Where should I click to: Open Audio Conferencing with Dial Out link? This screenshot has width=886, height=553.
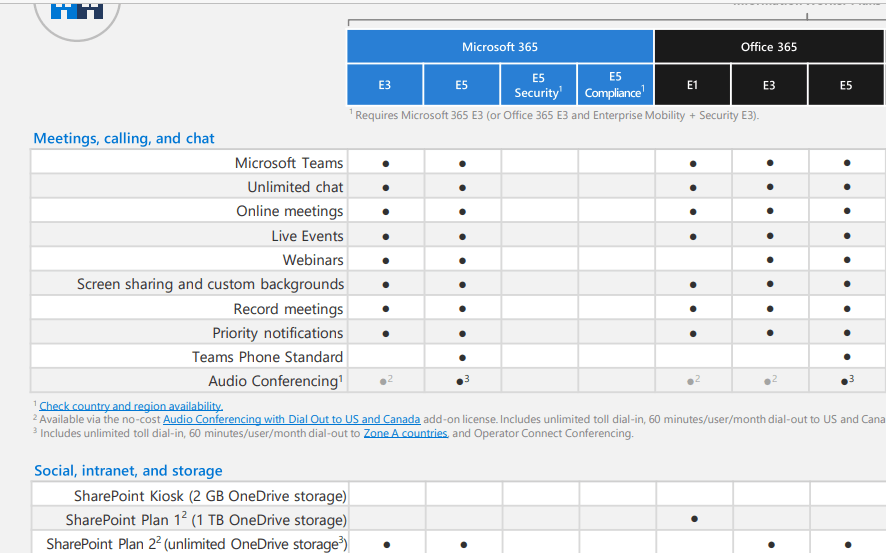(x=292, y=420)
